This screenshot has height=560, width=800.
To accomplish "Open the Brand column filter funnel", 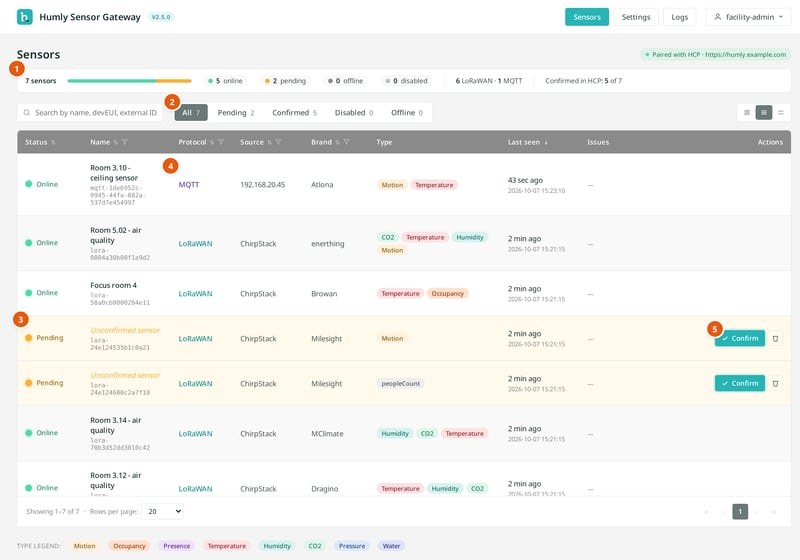I will [346, 142].
